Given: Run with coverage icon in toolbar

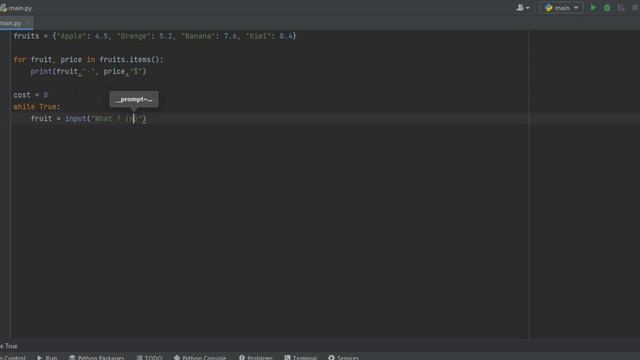Looking at the screenshot, I should [621, 8].
